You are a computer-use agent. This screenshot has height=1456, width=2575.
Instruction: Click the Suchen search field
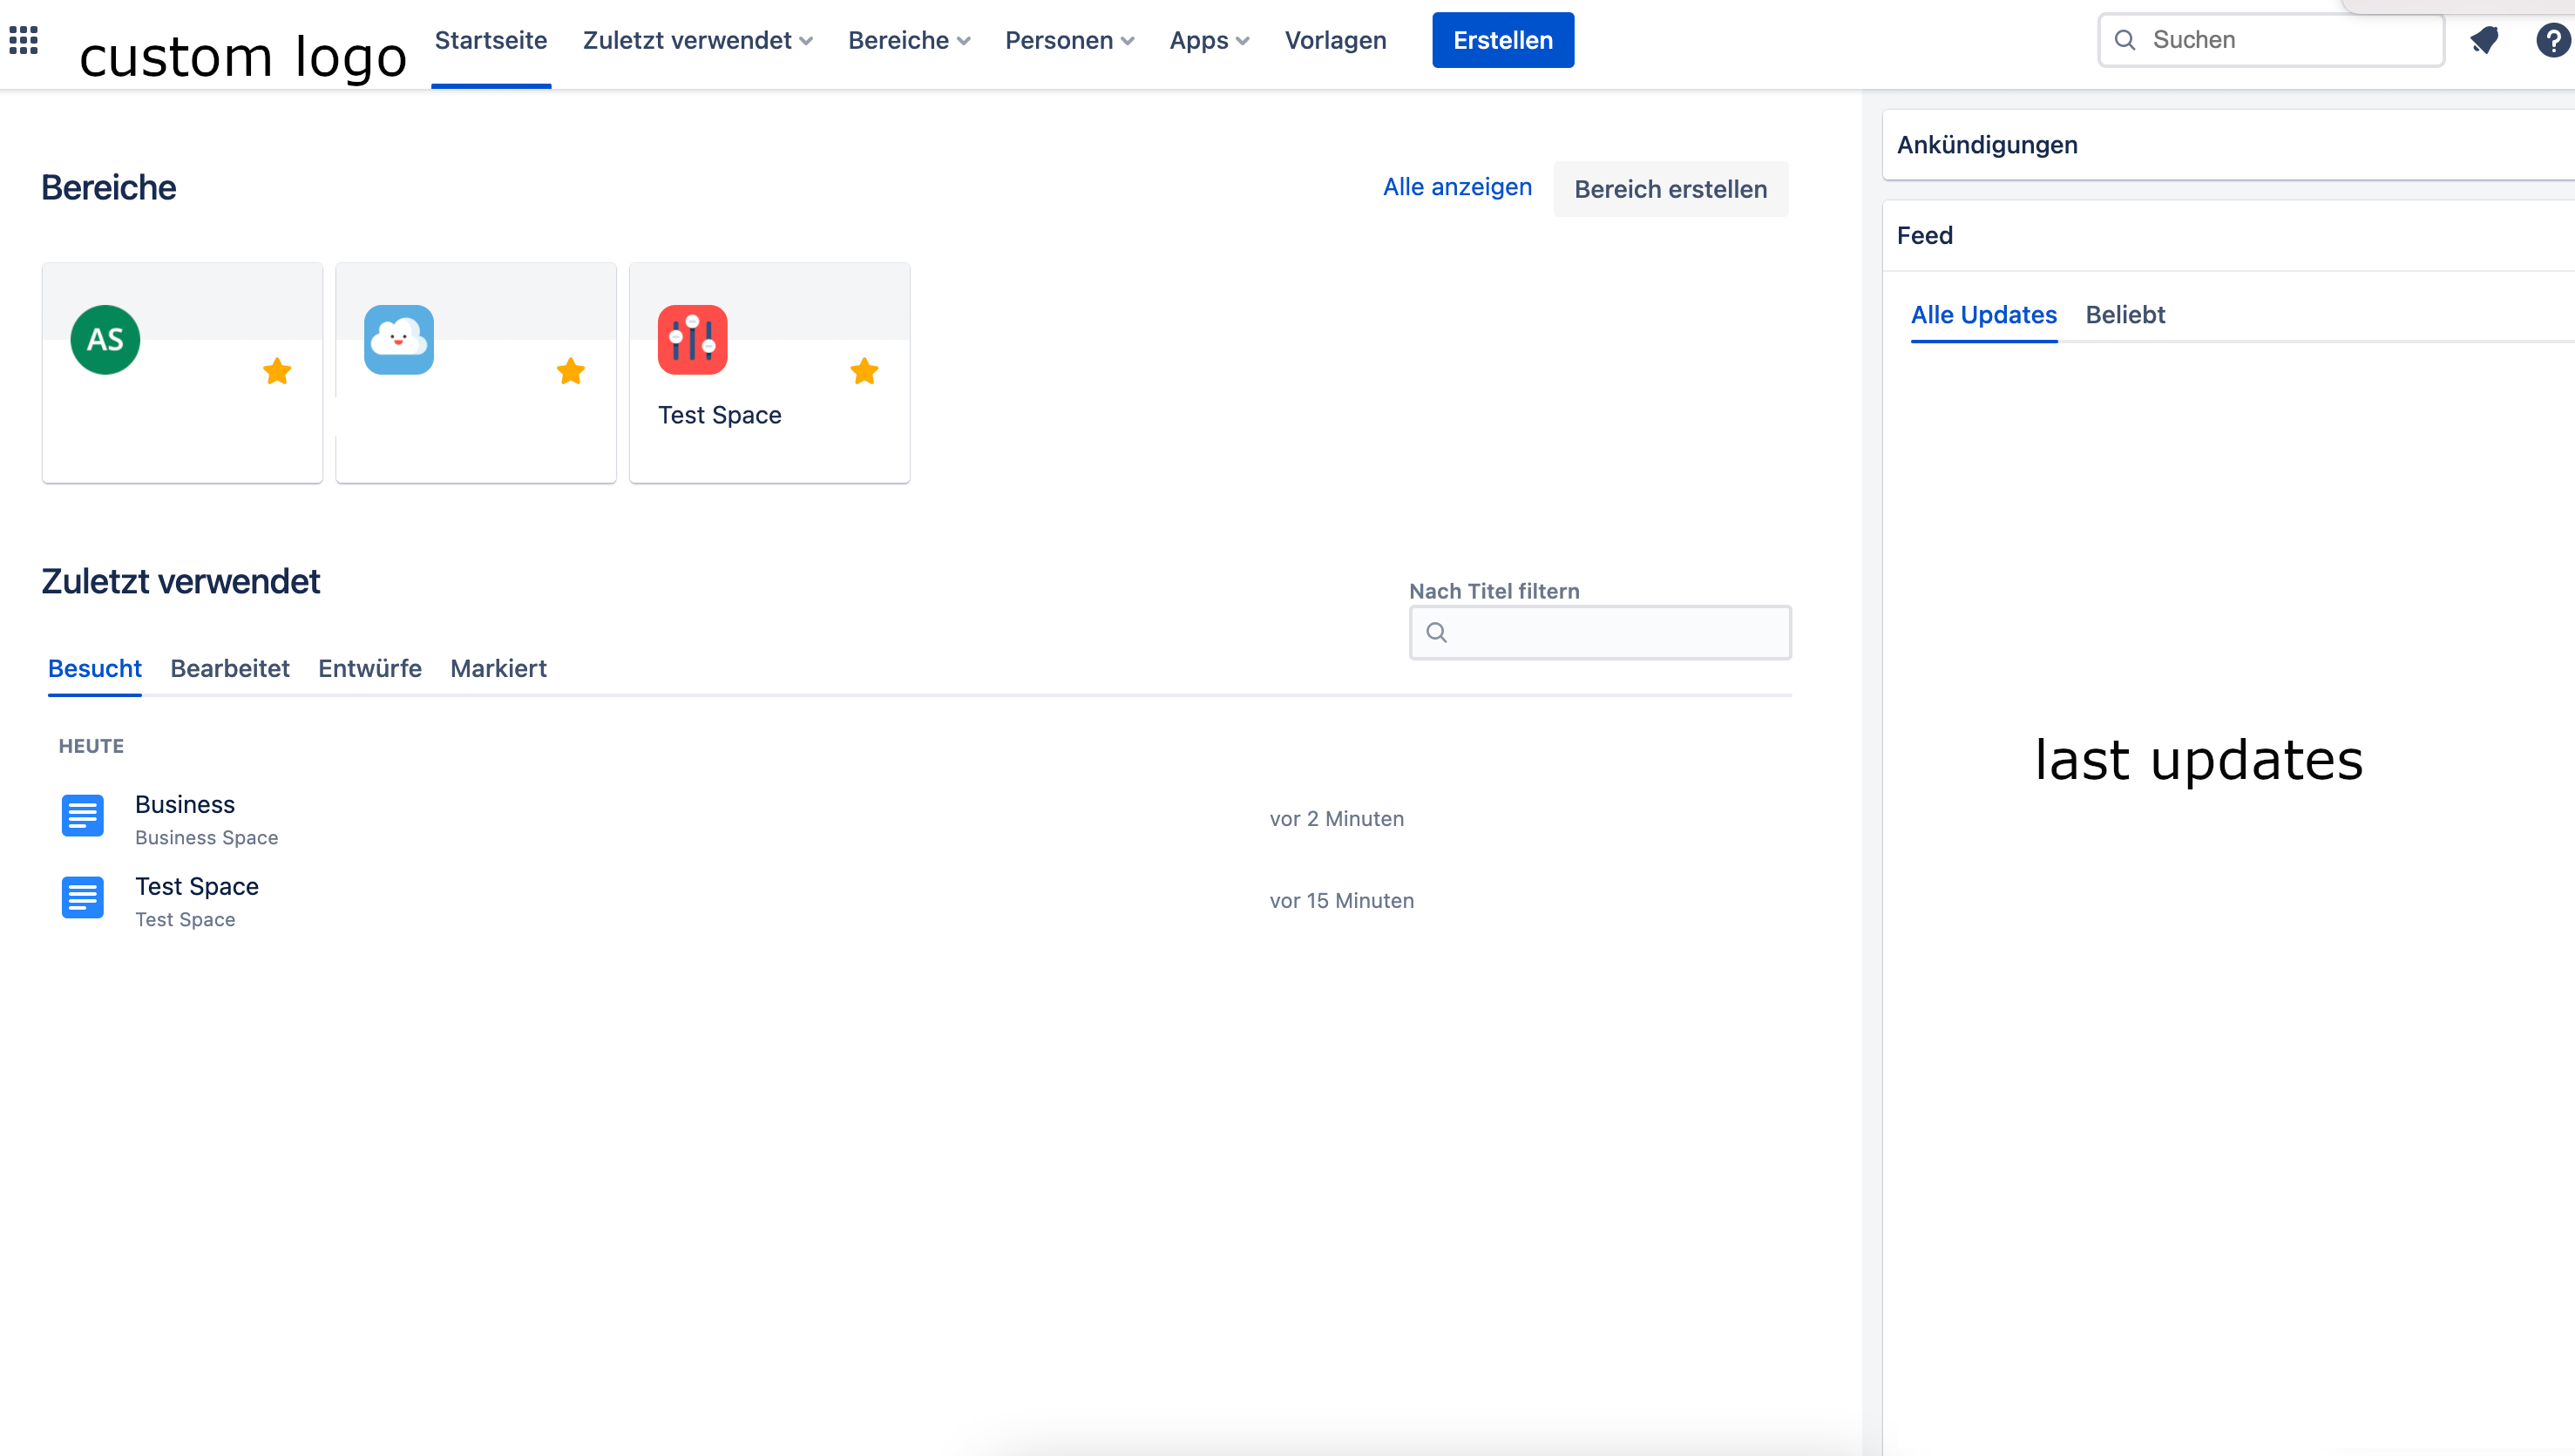2271,40
